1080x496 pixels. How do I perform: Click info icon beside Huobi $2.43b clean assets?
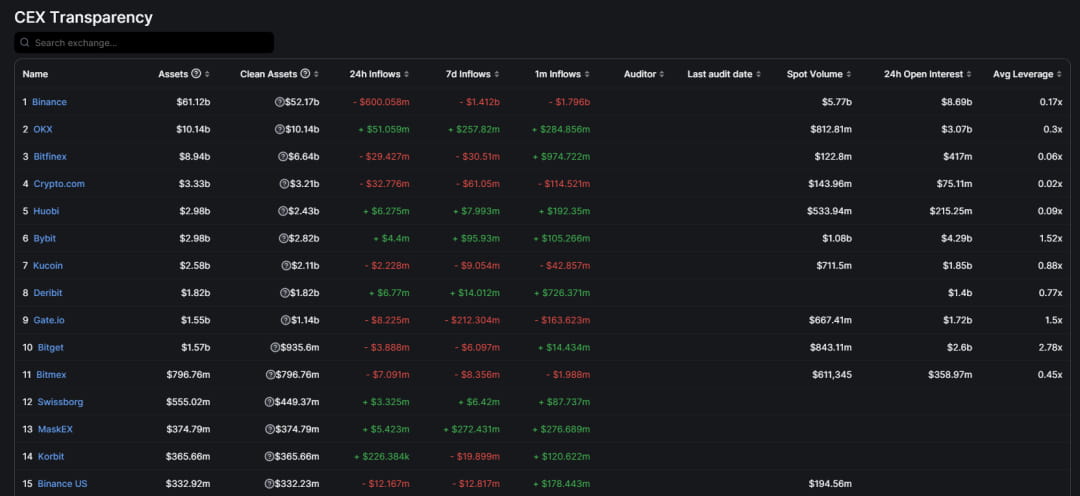(282, 211)
